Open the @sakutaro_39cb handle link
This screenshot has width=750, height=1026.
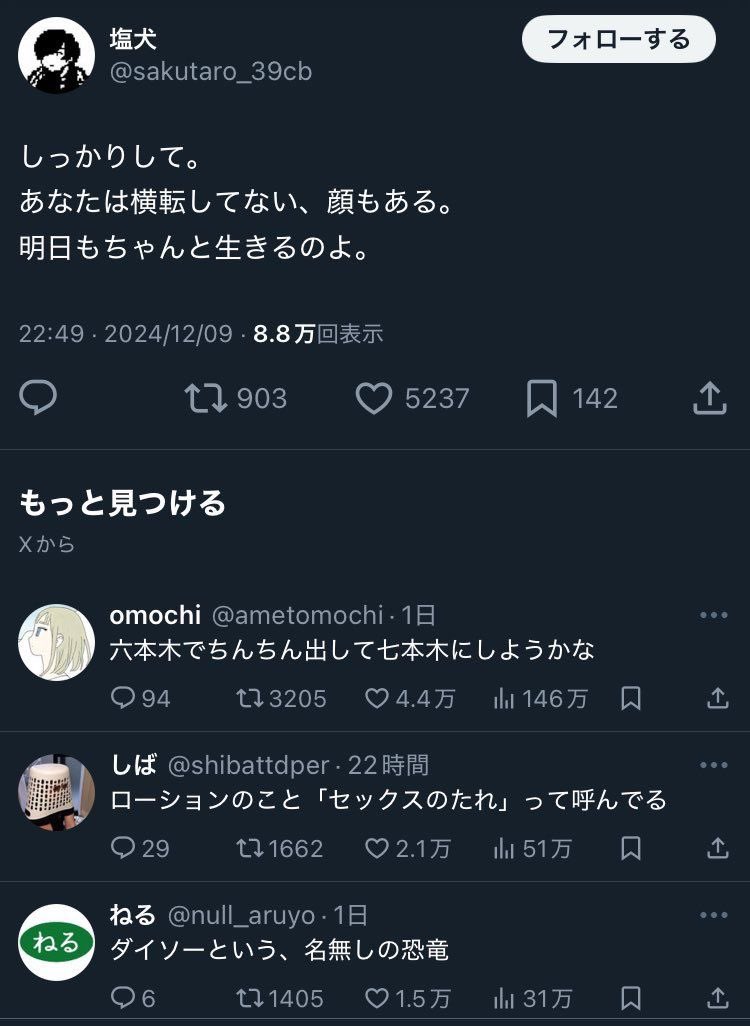coord(211,72)
